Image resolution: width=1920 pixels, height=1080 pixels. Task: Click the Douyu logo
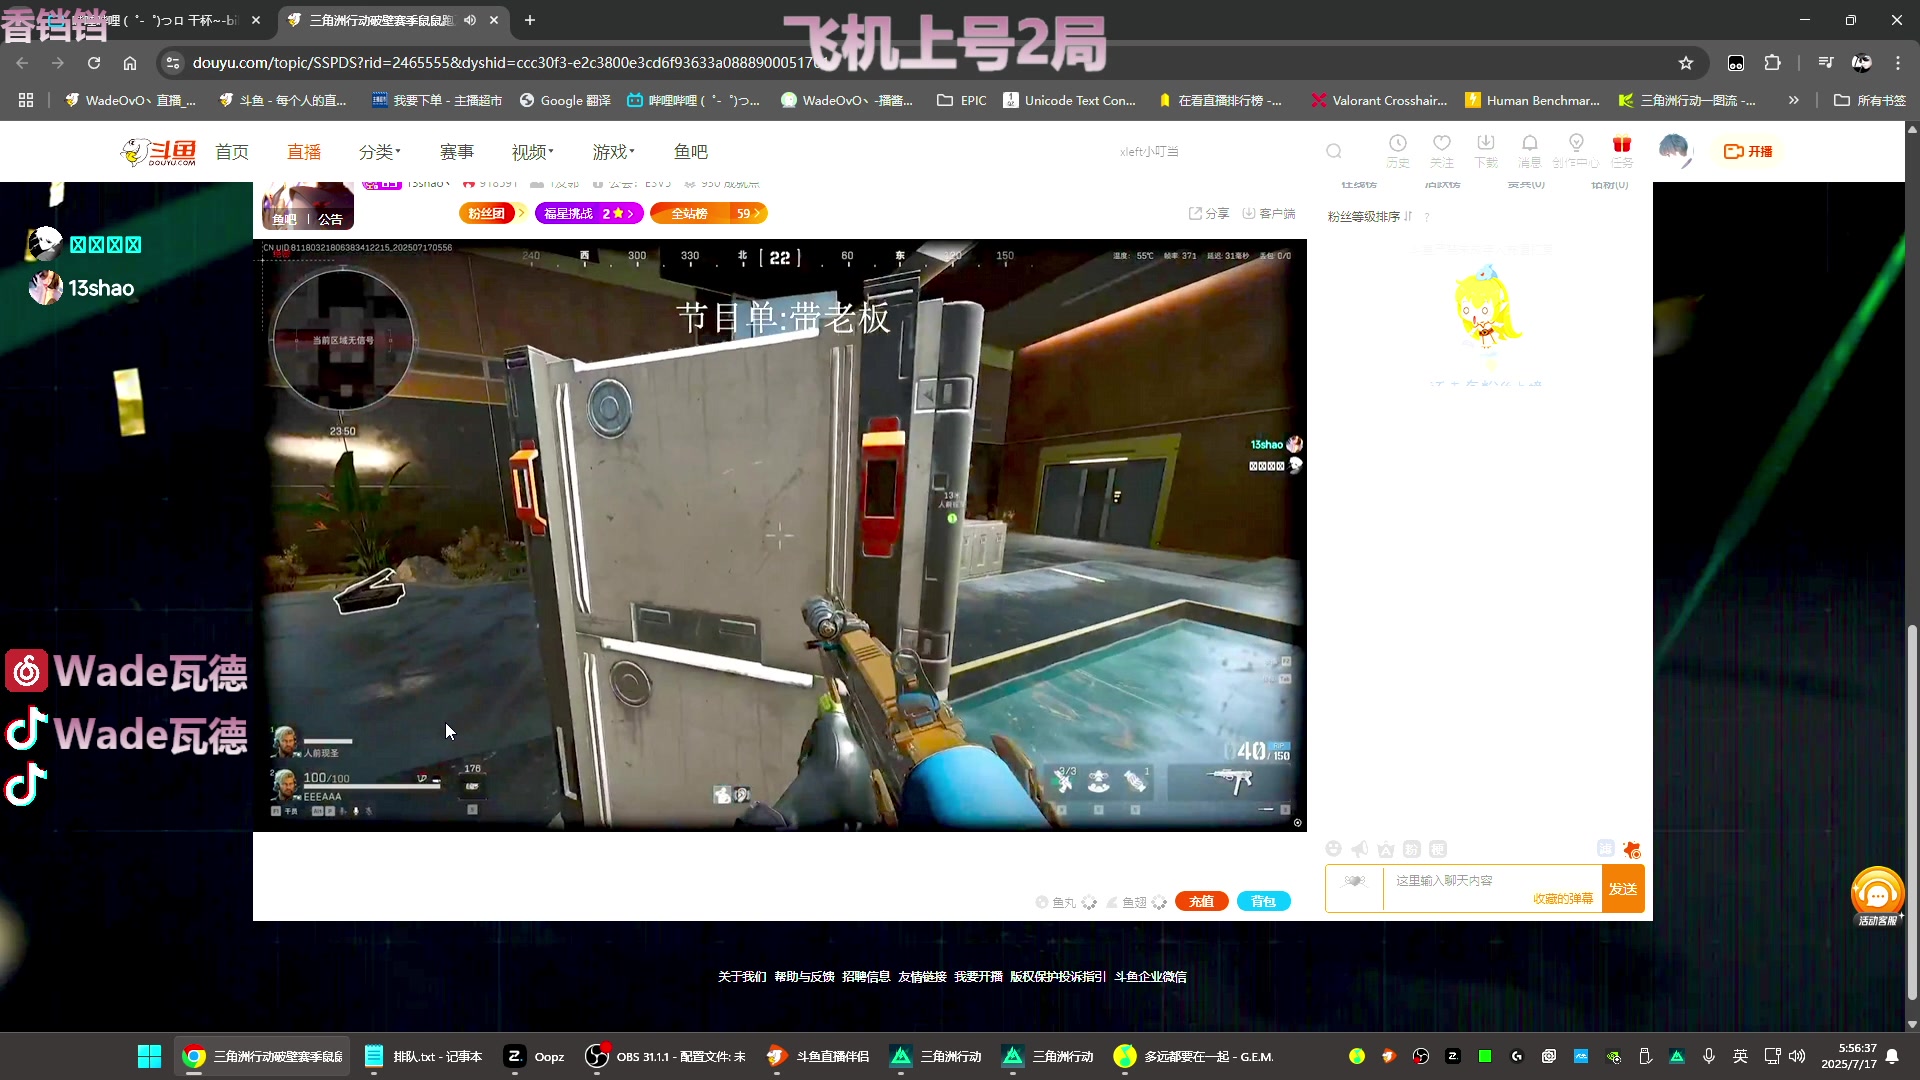click(159, 152)
